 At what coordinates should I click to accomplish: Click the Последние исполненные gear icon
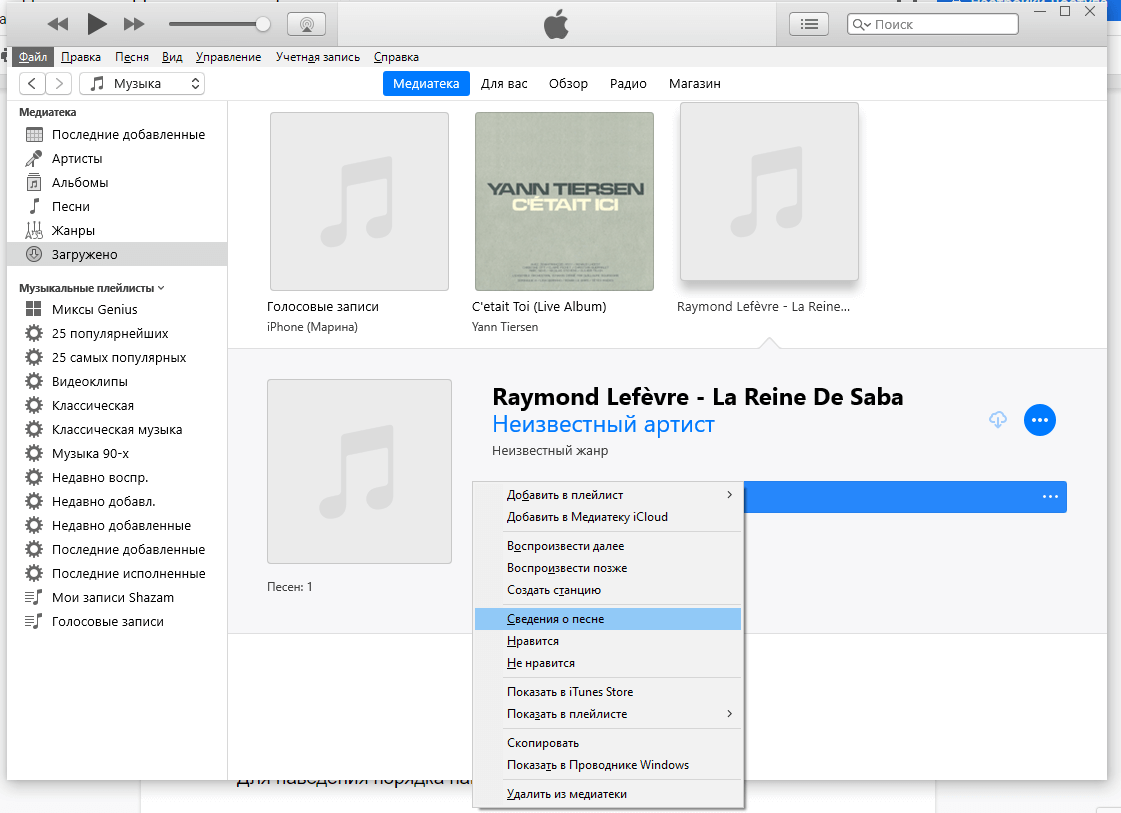34,573
